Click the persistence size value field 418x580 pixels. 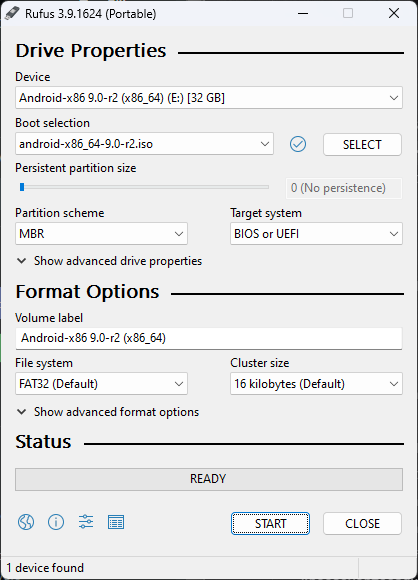coord(344,188)
